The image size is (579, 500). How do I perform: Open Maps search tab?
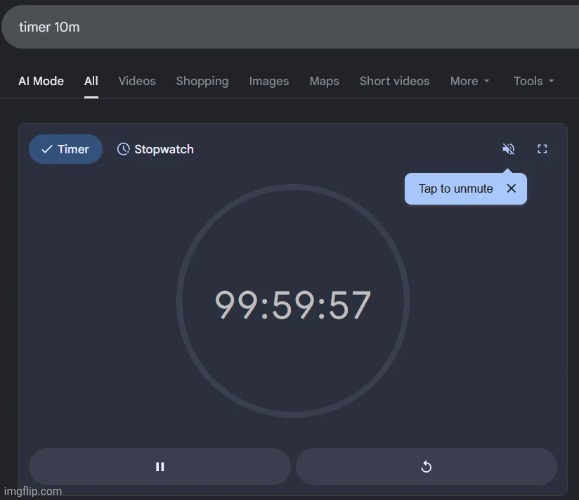click(x=324, y=81)
